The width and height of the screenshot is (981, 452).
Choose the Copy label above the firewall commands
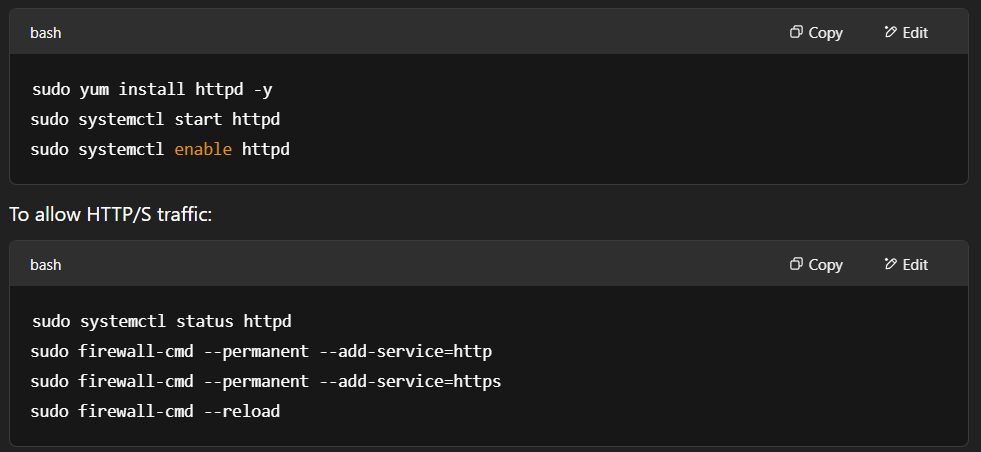pos(825,265)
